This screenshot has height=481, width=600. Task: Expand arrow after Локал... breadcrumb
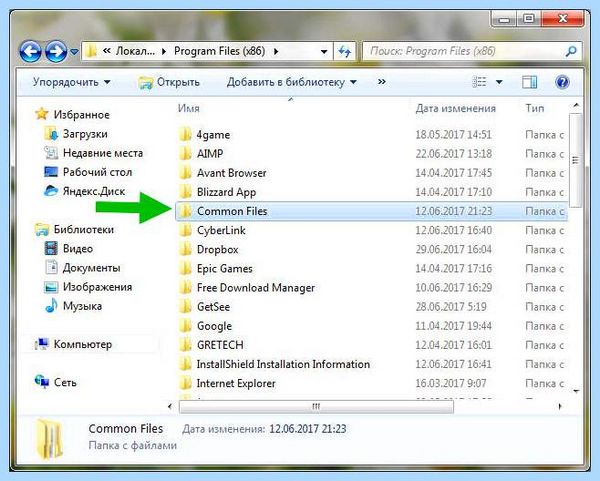coord(164,51)
